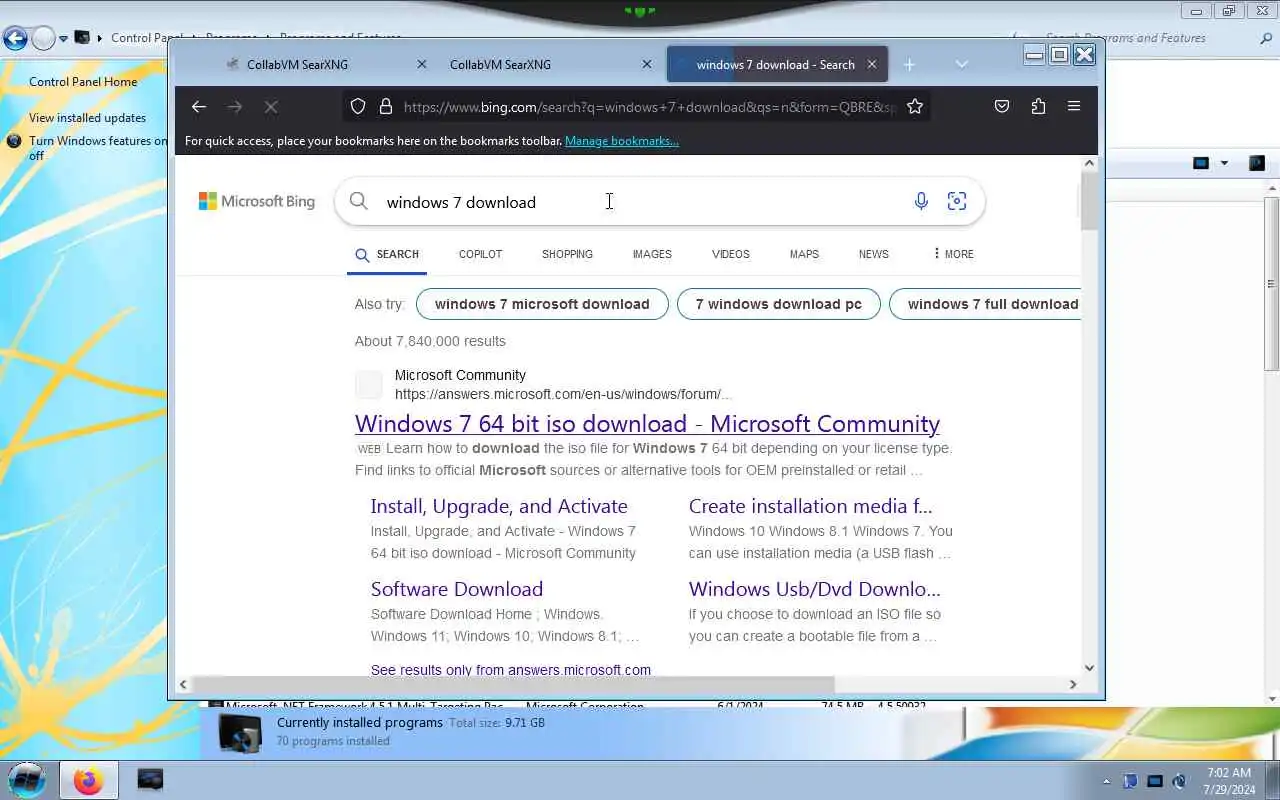
Task: Open the IMAGES search tab
Action: point(652,254)
